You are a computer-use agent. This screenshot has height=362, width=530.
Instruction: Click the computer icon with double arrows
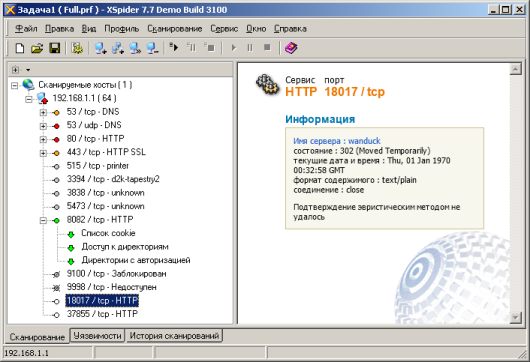pyautogui.click(x=136, y=48)
